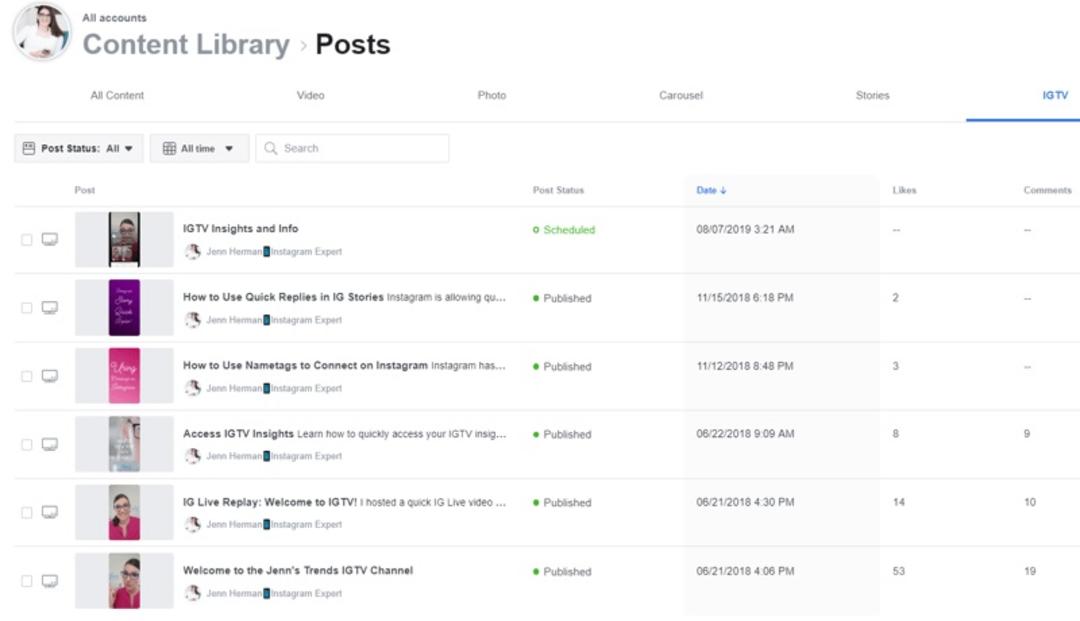Select the Stories tab
Viewport: 1080px width, 621px height.
[872, 96]
